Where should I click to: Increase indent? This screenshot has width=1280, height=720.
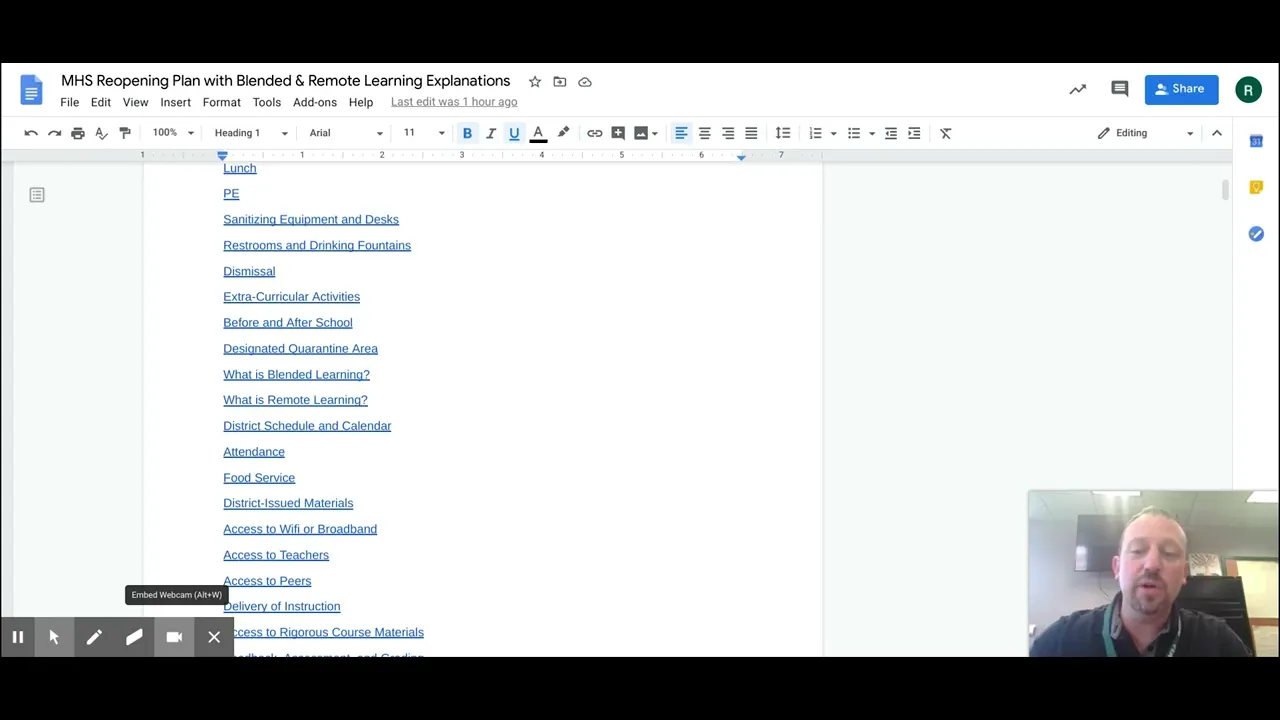[914, 133]
